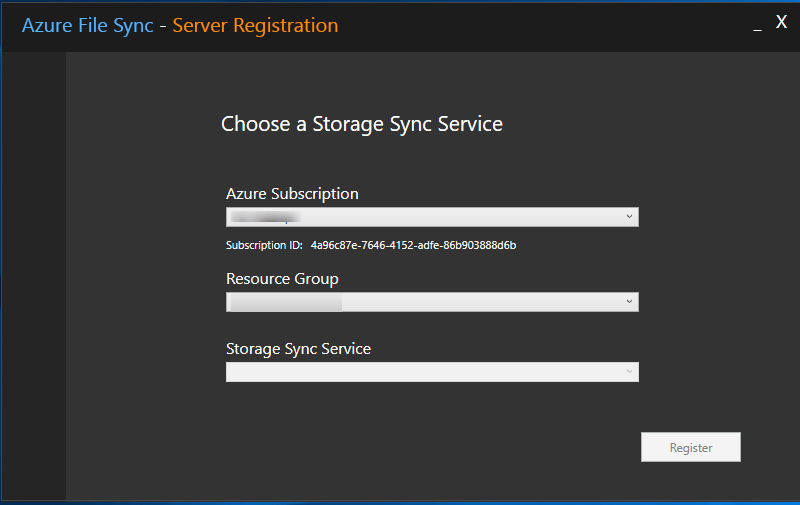The width and height of the screenshot is (800, 505).
Task: Click the "Resource Group" field label
Action: (282, 279)
